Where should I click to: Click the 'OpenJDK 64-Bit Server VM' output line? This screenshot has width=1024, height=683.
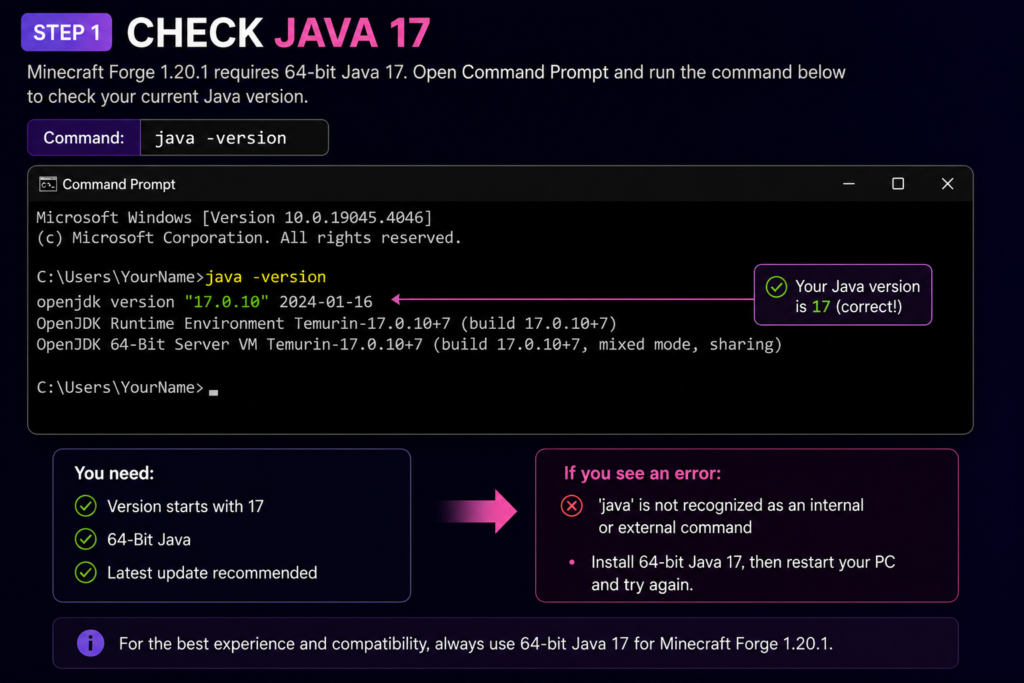(x=409, y=344)
